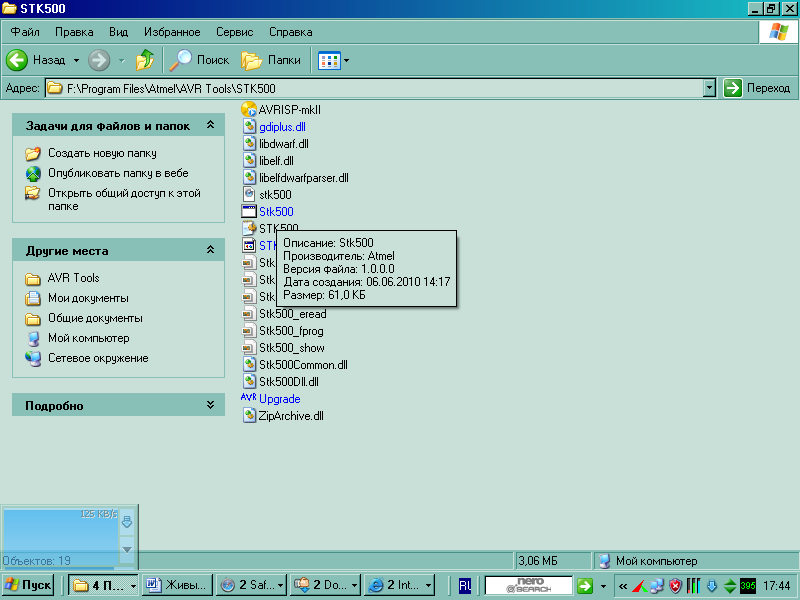Screen dimensions: 800x600
Task: Click Создать новую папку link
Action: pos(102,153)
